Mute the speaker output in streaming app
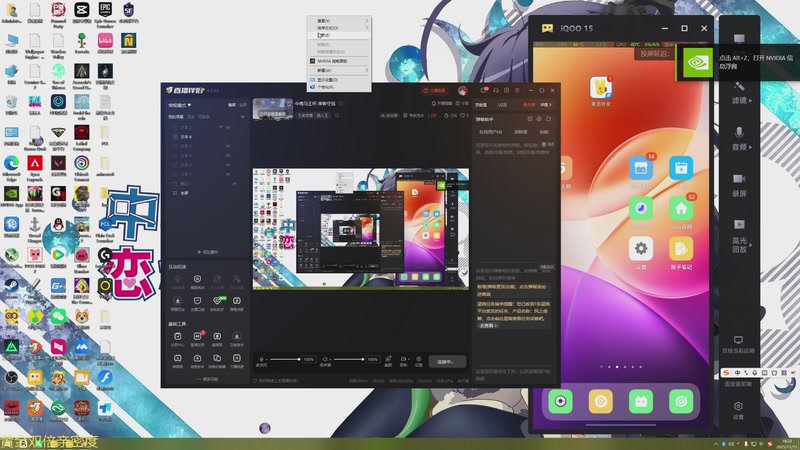The image size is (800, 450). (x=327, y=359)
